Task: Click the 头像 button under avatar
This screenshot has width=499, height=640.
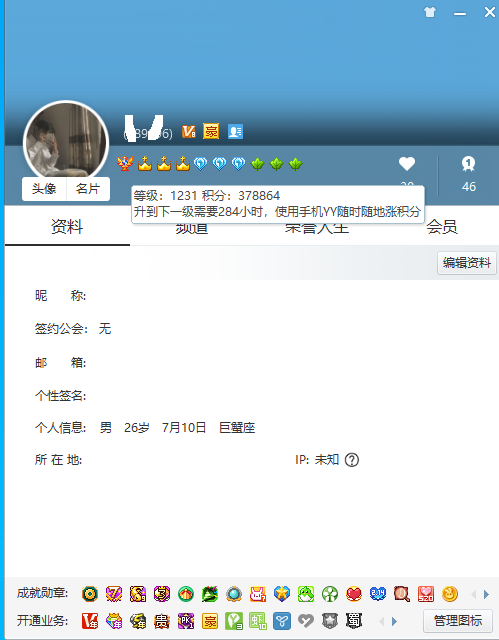Action: click(44, 189)
